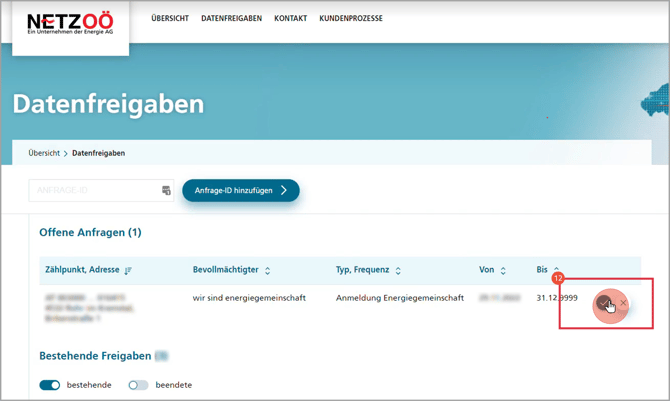The width and height of the screenshot is (670, 401).
Task: Click the filter icon beside Zählpunkt, Adresse
Action: tap(128, 271)
